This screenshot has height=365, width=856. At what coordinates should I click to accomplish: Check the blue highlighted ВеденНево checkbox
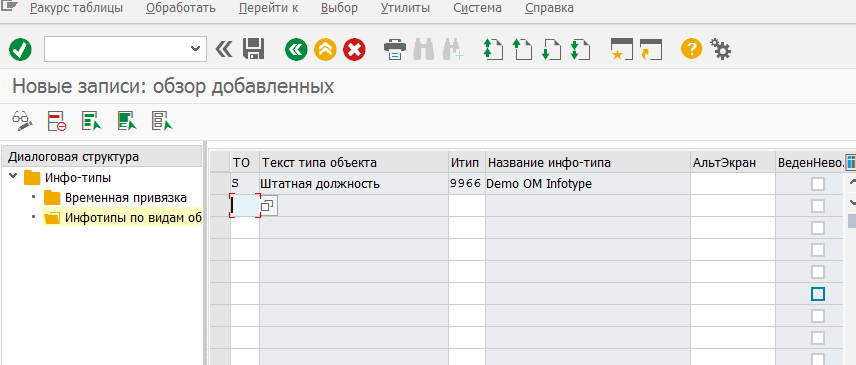[817, 294]
